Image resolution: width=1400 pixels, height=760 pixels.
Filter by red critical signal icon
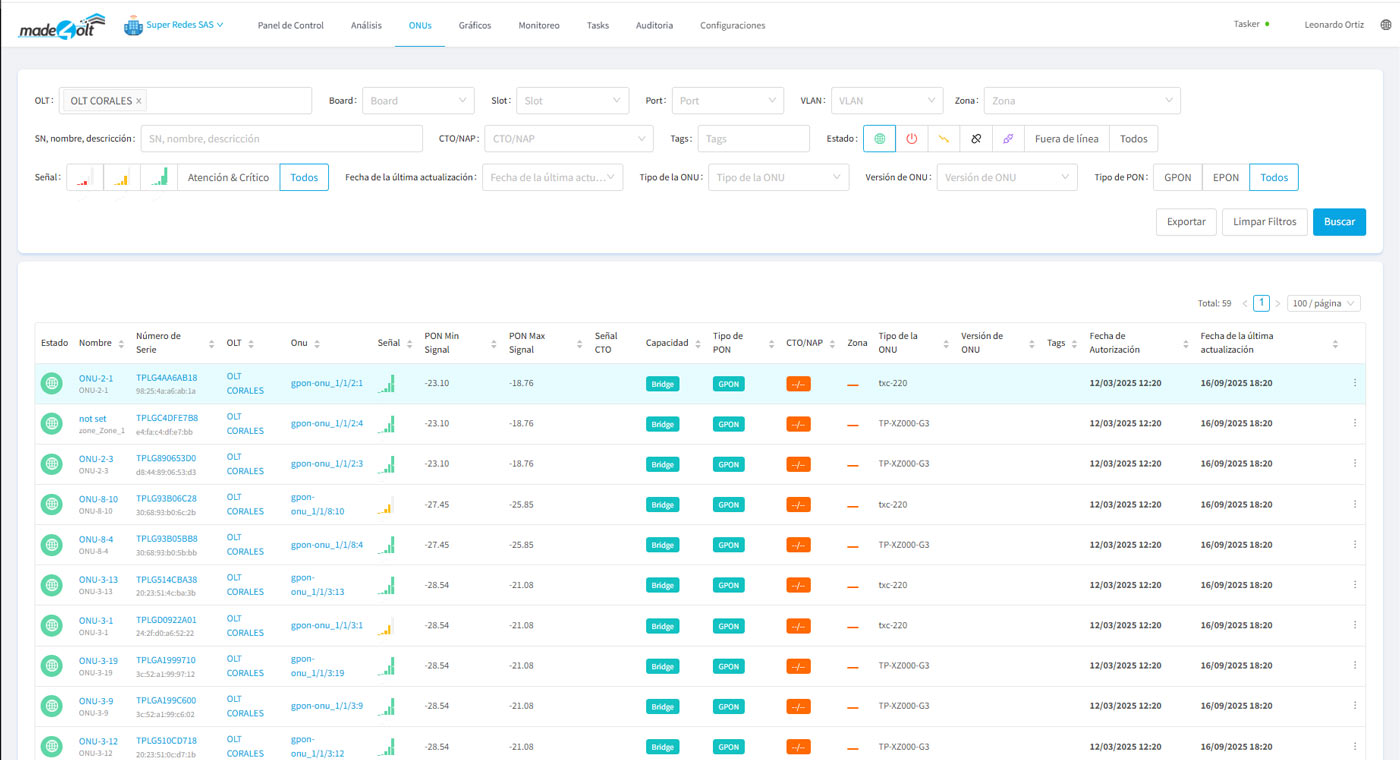84,178
